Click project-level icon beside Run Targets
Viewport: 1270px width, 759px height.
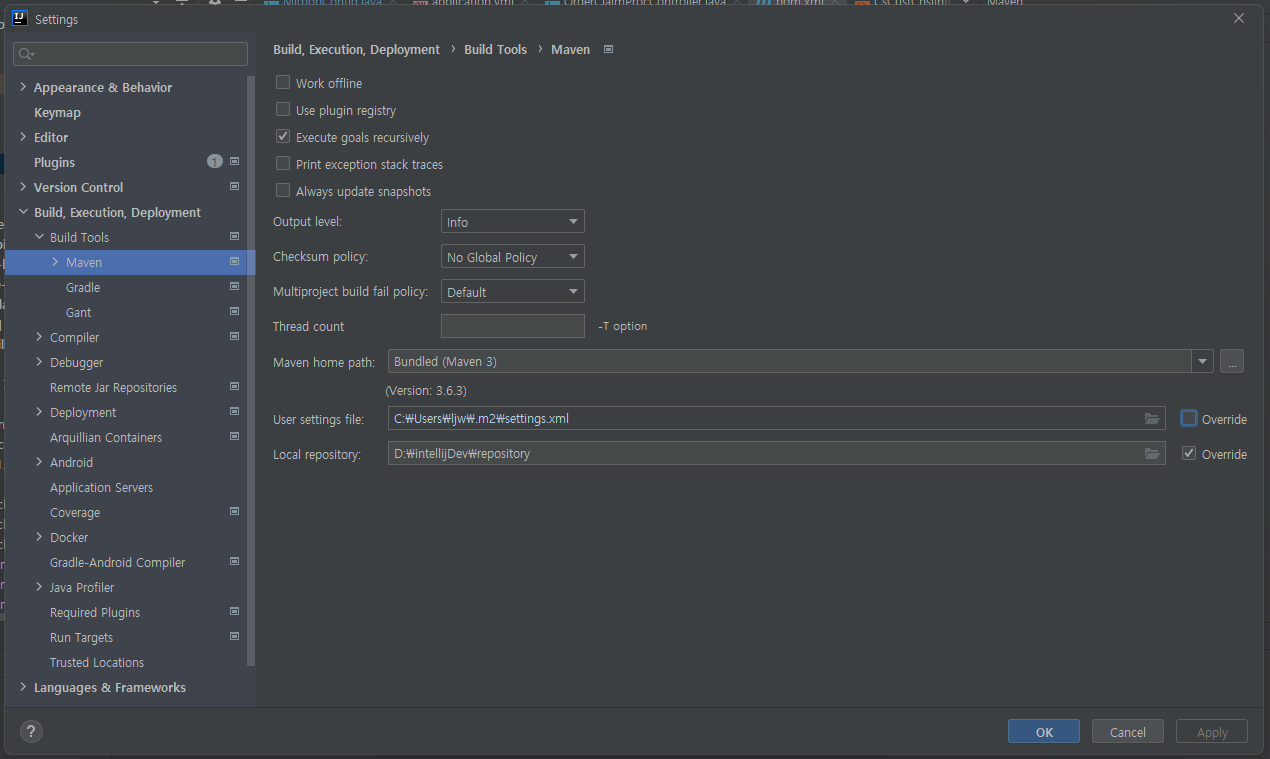tap(234, 636)
